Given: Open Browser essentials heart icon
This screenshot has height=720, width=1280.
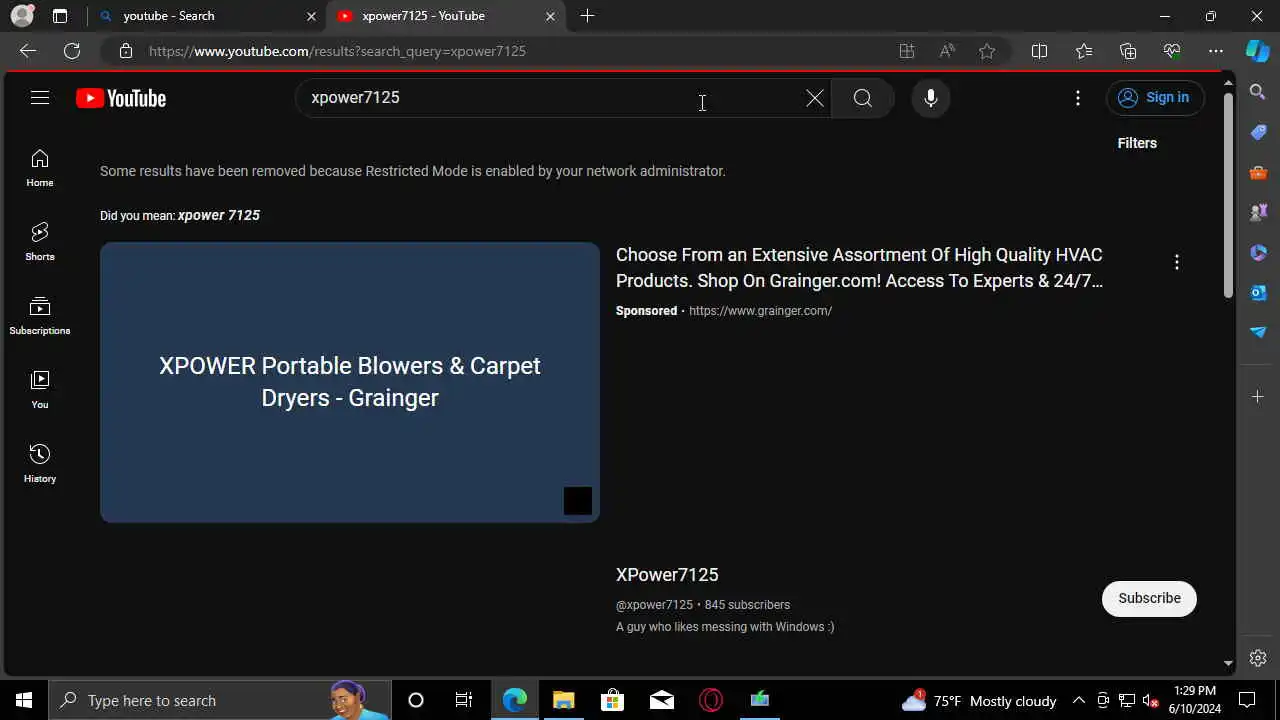Looking at the screenshot, I should (1172, 51).
